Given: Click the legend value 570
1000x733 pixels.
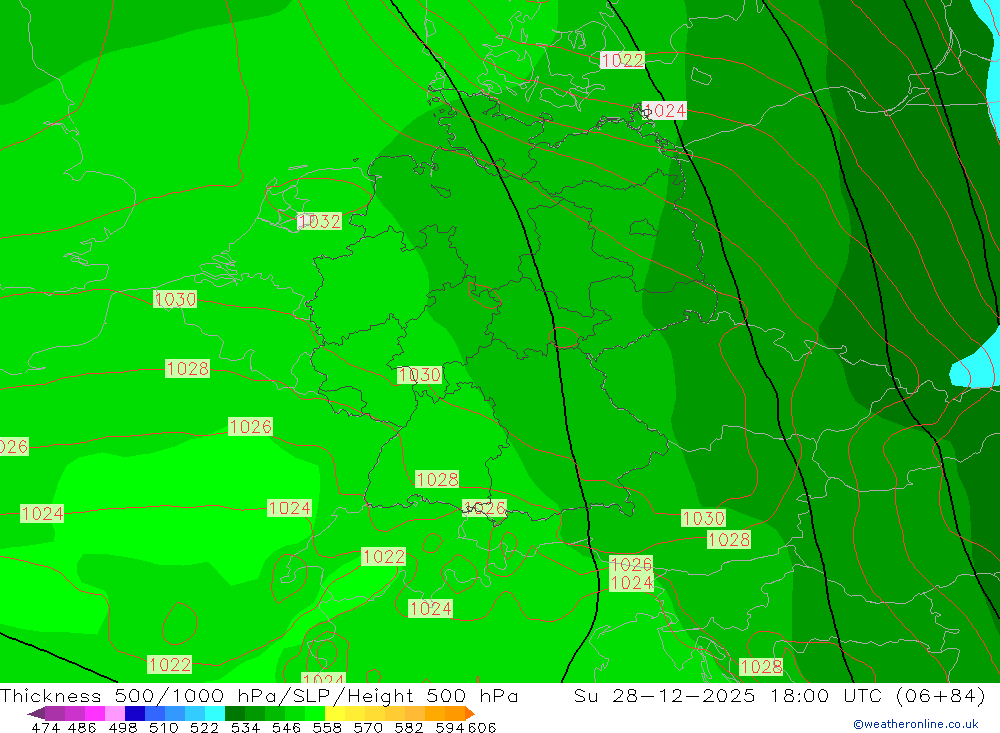Looking at the screenshot, I should pos(367,728).
